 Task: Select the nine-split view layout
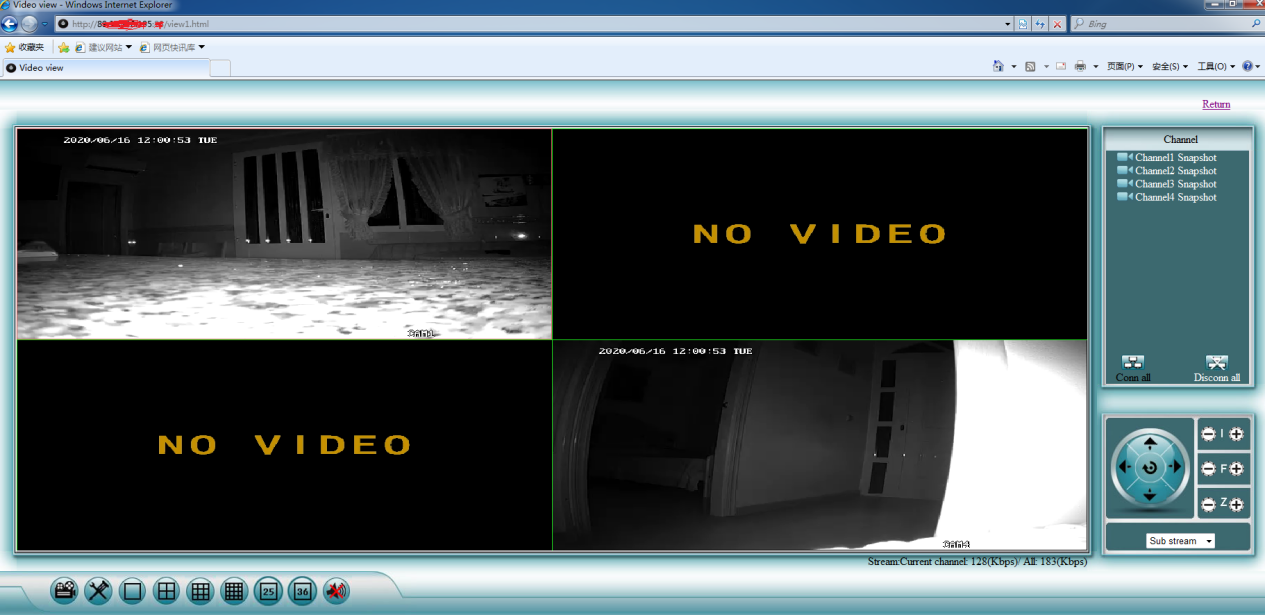(x=200, y=591)
